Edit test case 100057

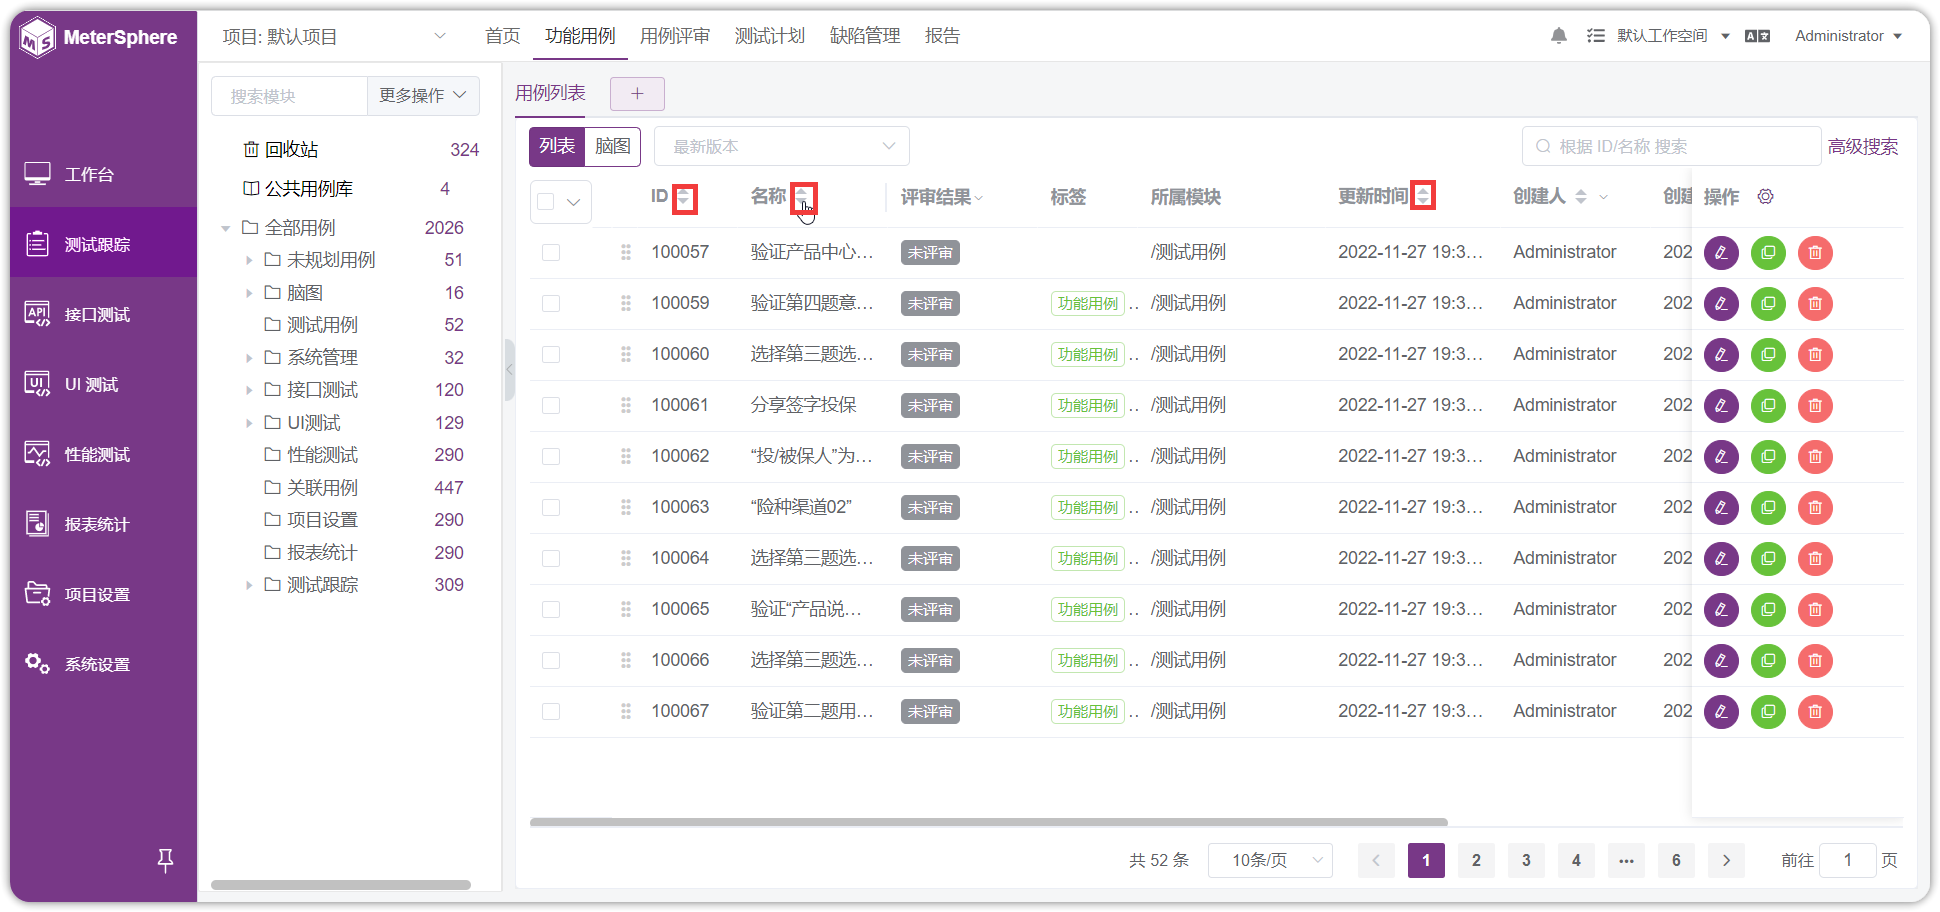pyautogui.click(x=1721, y=253)
